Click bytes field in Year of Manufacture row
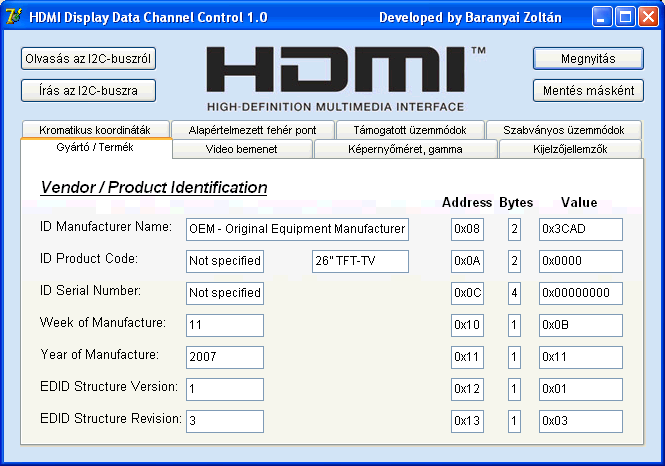 [x=514, y=357]
